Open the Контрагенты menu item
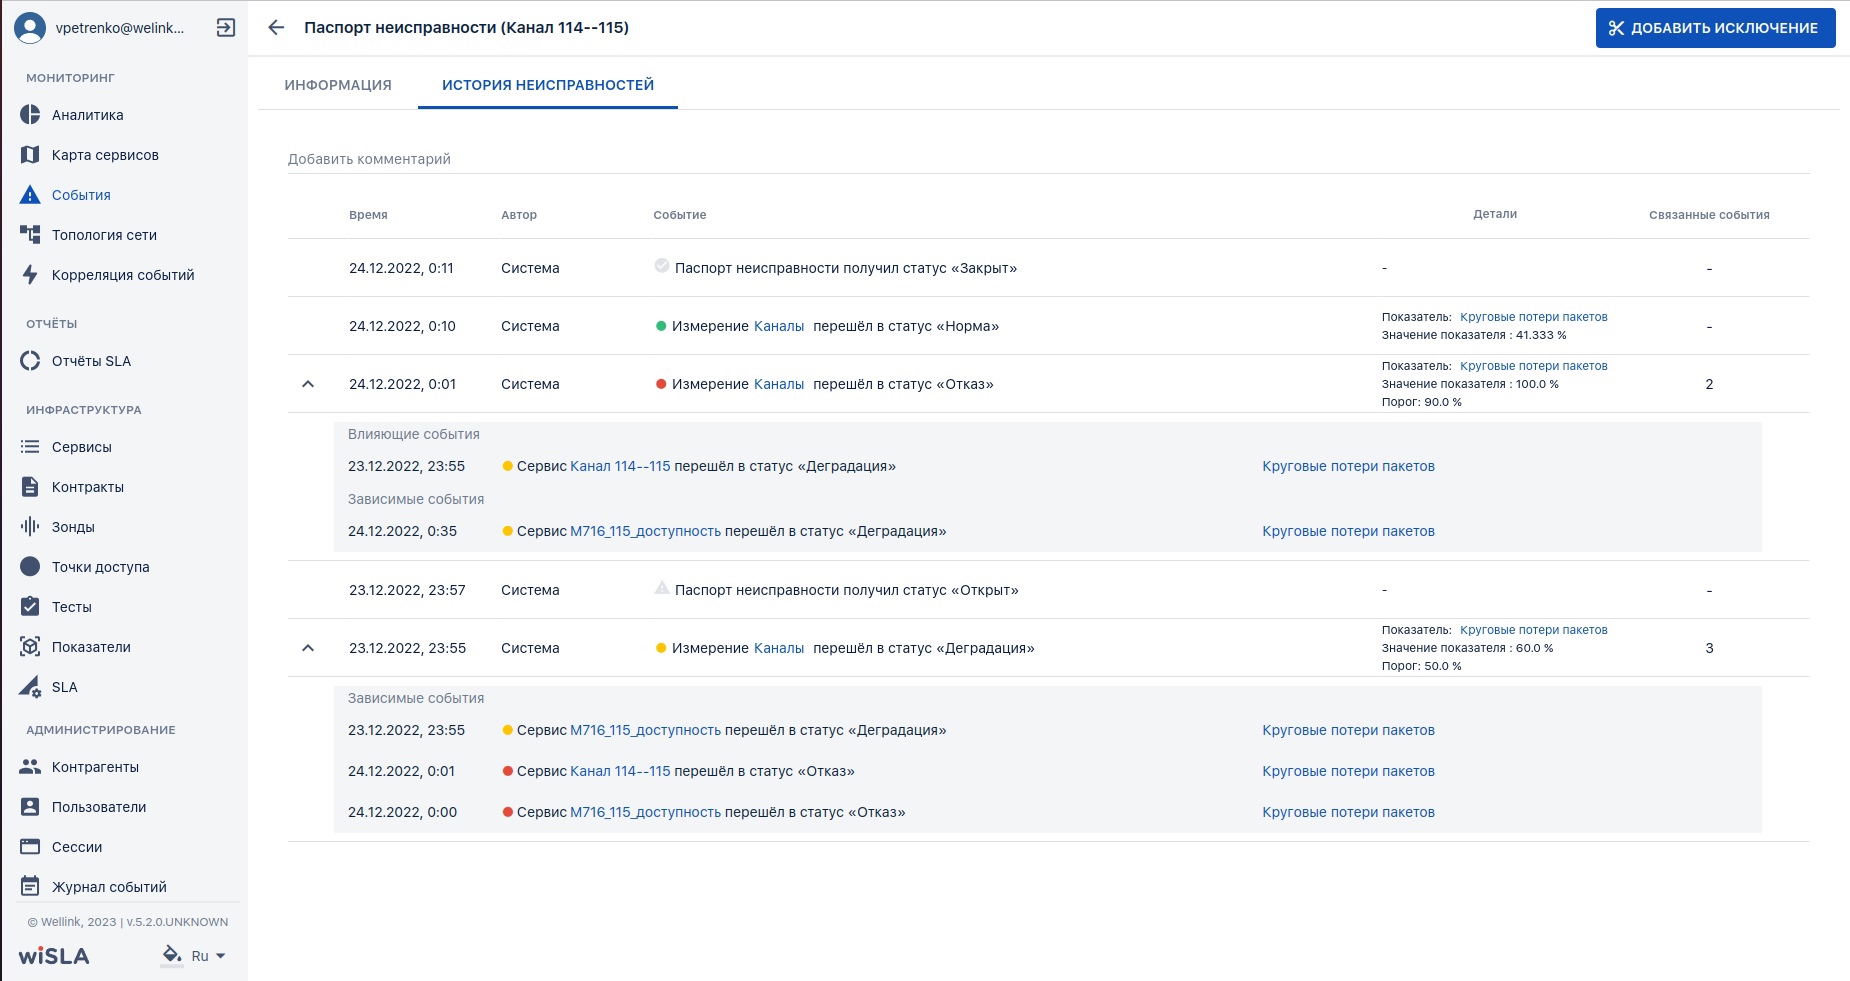Image resolution: width=1850 pixels, height=981 pixels. [x=95, y=767]
